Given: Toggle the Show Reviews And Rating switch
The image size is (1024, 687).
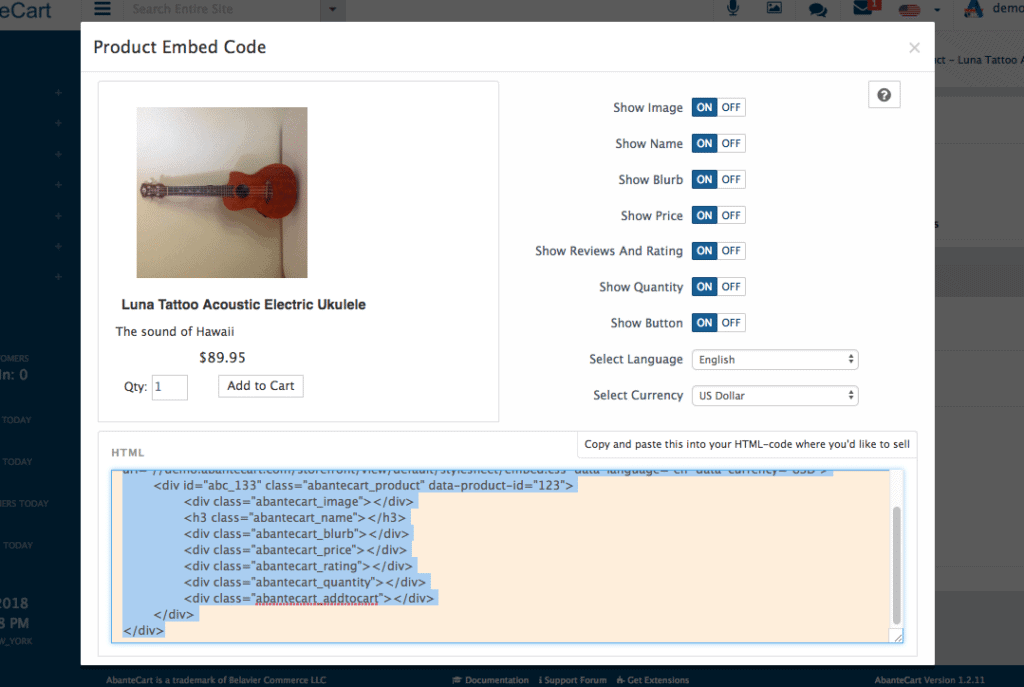Looking at the screenshot, I should click(x=718, y=250).
